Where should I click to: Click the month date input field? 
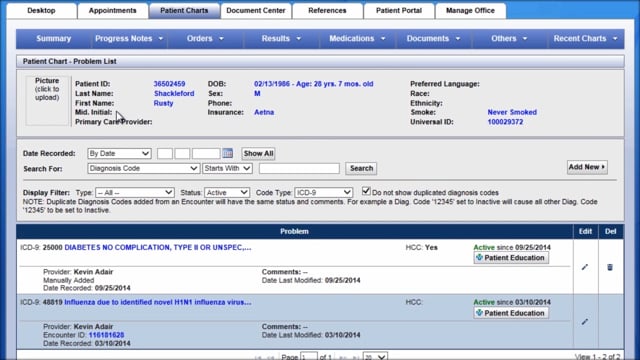point(165,153)
